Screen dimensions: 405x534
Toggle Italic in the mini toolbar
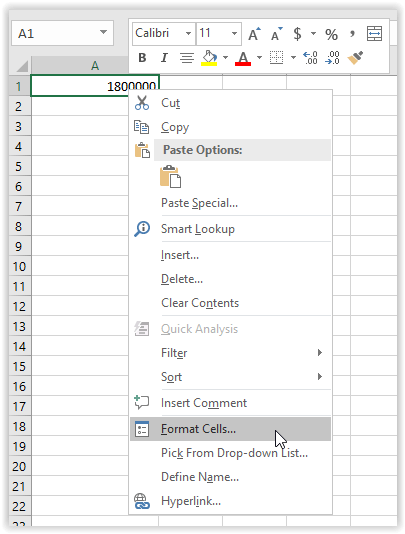click(164, 58)
